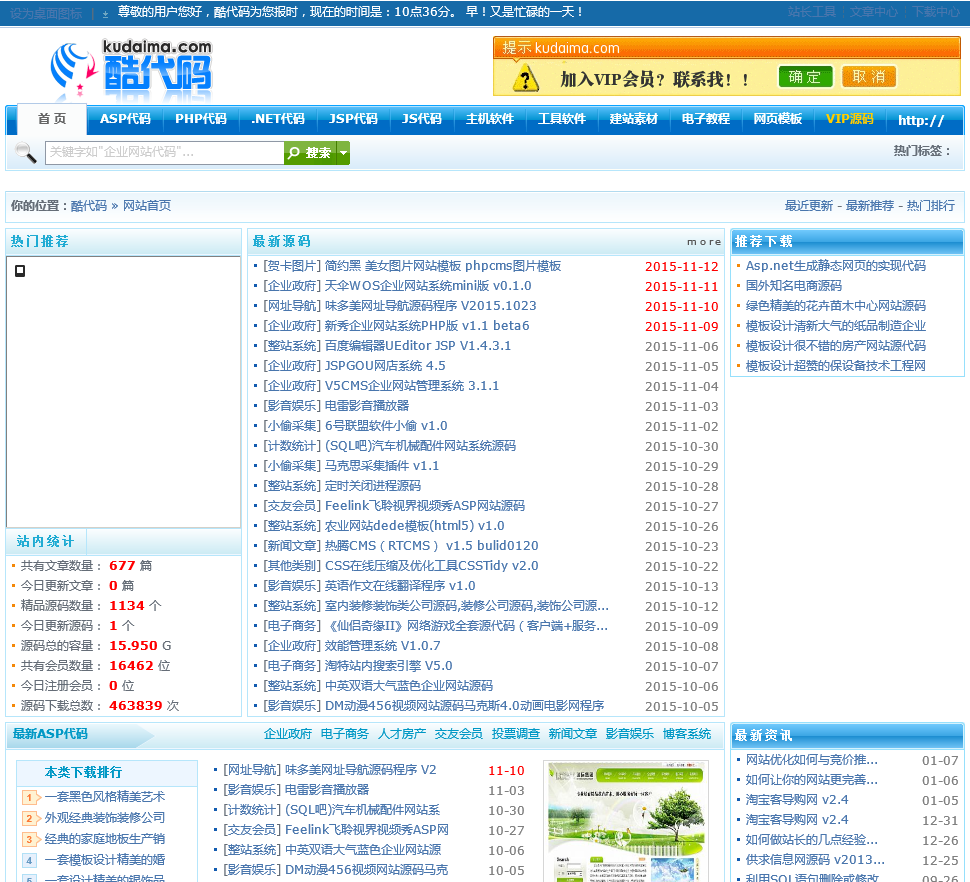Screen dimensions: 970x882
Task: Open the PHP代码 navigation tab
Action: point(200,119)
